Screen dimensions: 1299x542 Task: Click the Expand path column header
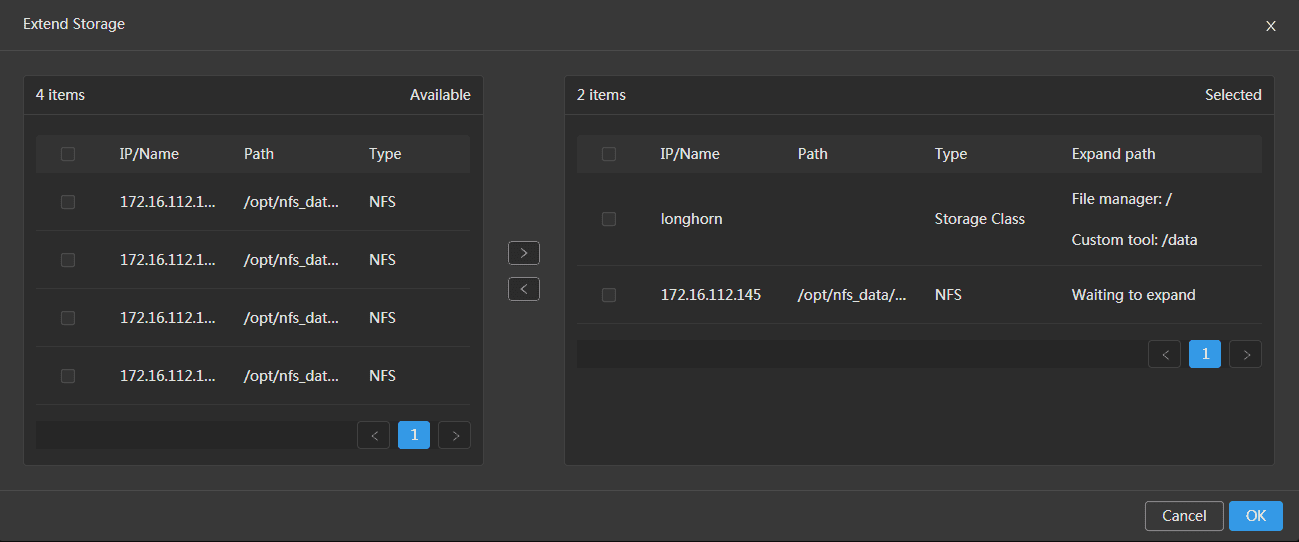(x=1114, y=154)
